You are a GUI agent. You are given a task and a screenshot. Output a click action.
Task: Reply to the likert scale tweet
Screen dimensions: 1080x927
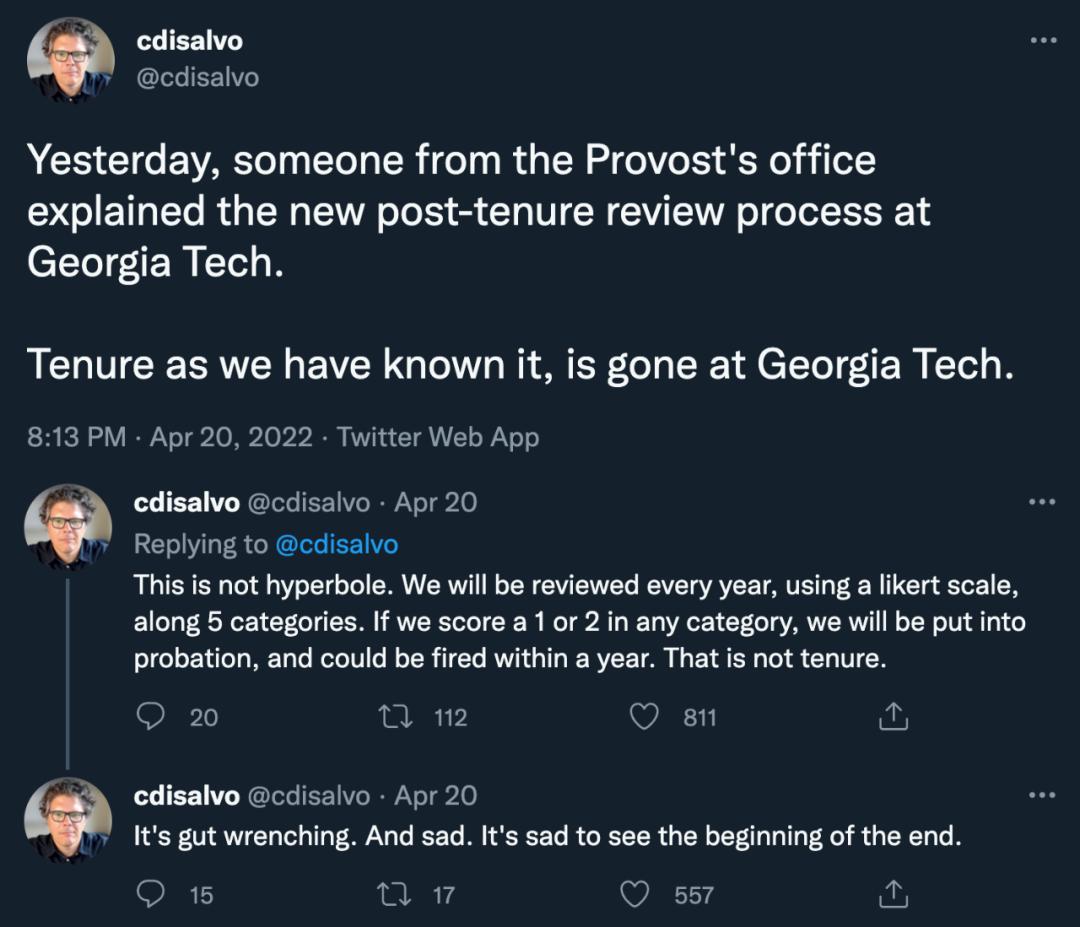pyautogui.click(x=150, y=716)
